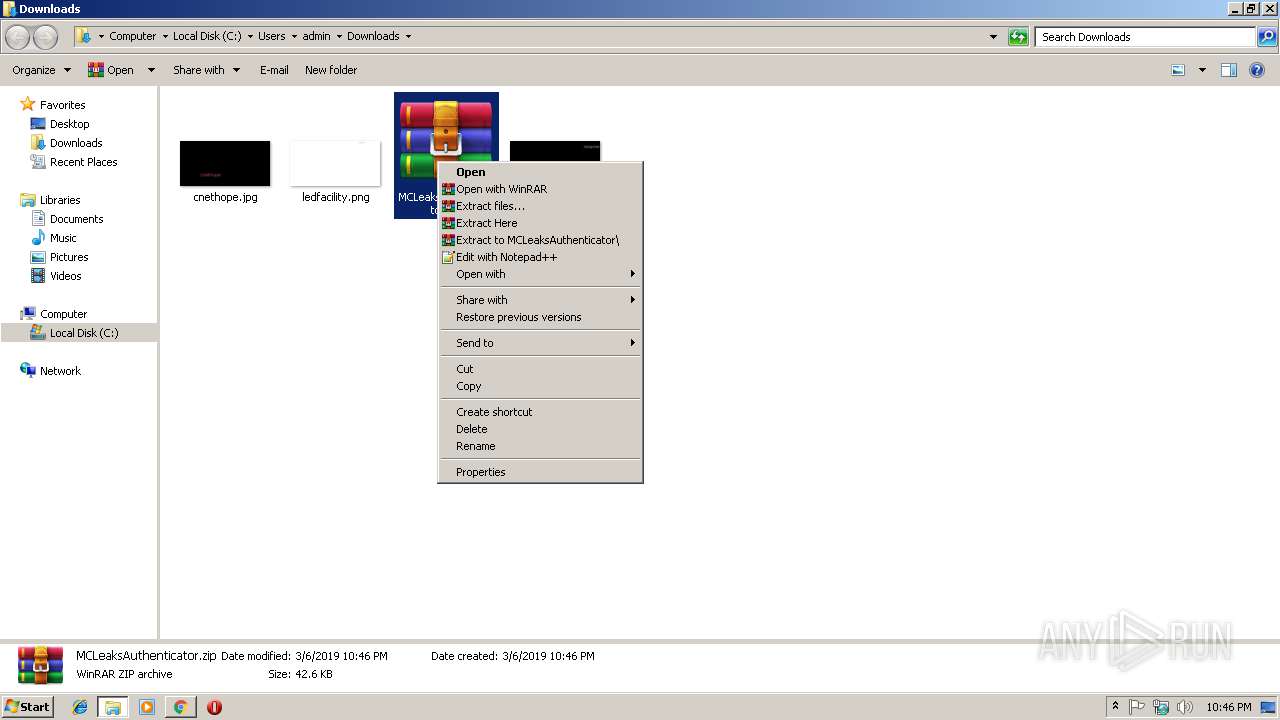The height and width of the screenshot is (720, 1280).
Task: Select Local Disk (C:) in sidebar
Action: click(84, 333)
